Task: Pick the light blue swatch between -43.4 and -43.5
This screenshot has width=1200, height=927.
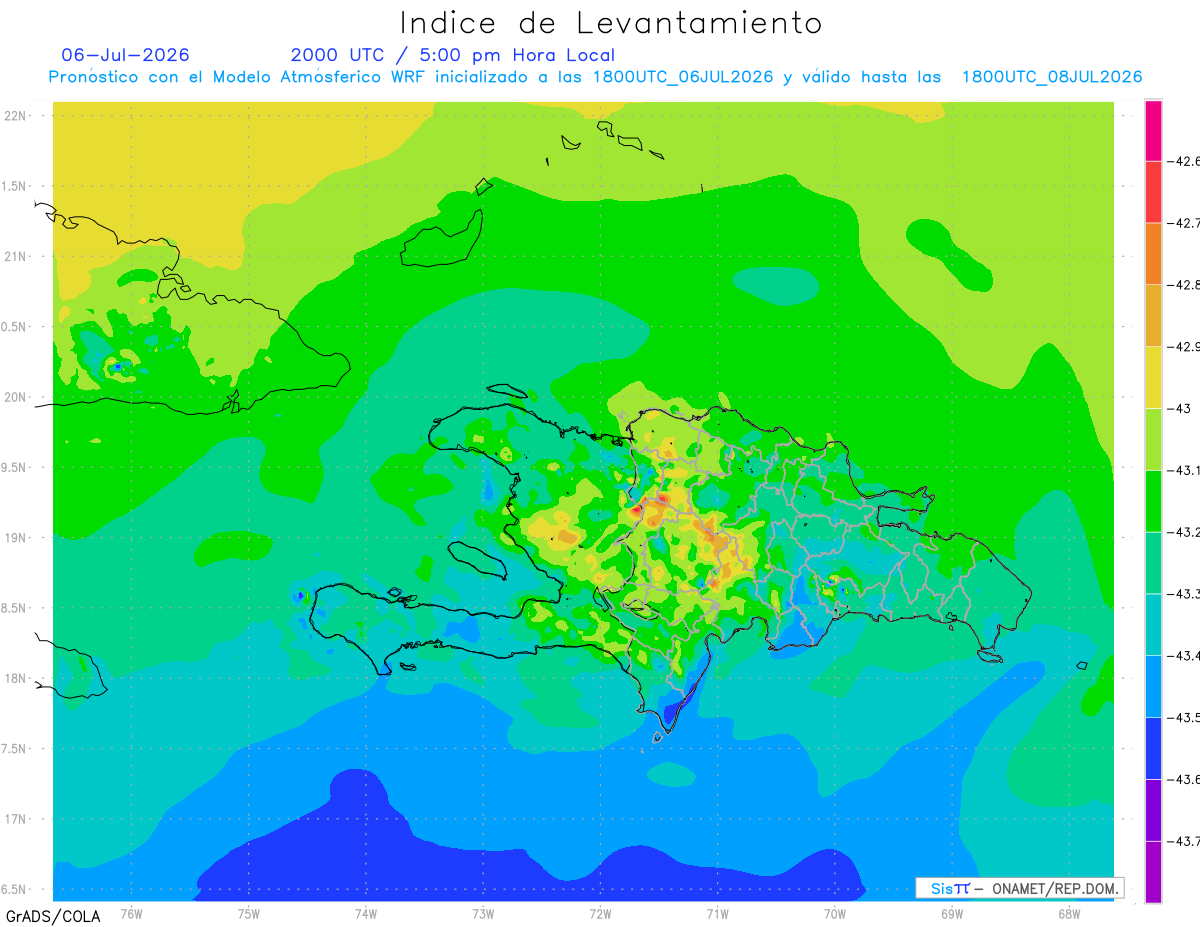Action: [1153, 687]
